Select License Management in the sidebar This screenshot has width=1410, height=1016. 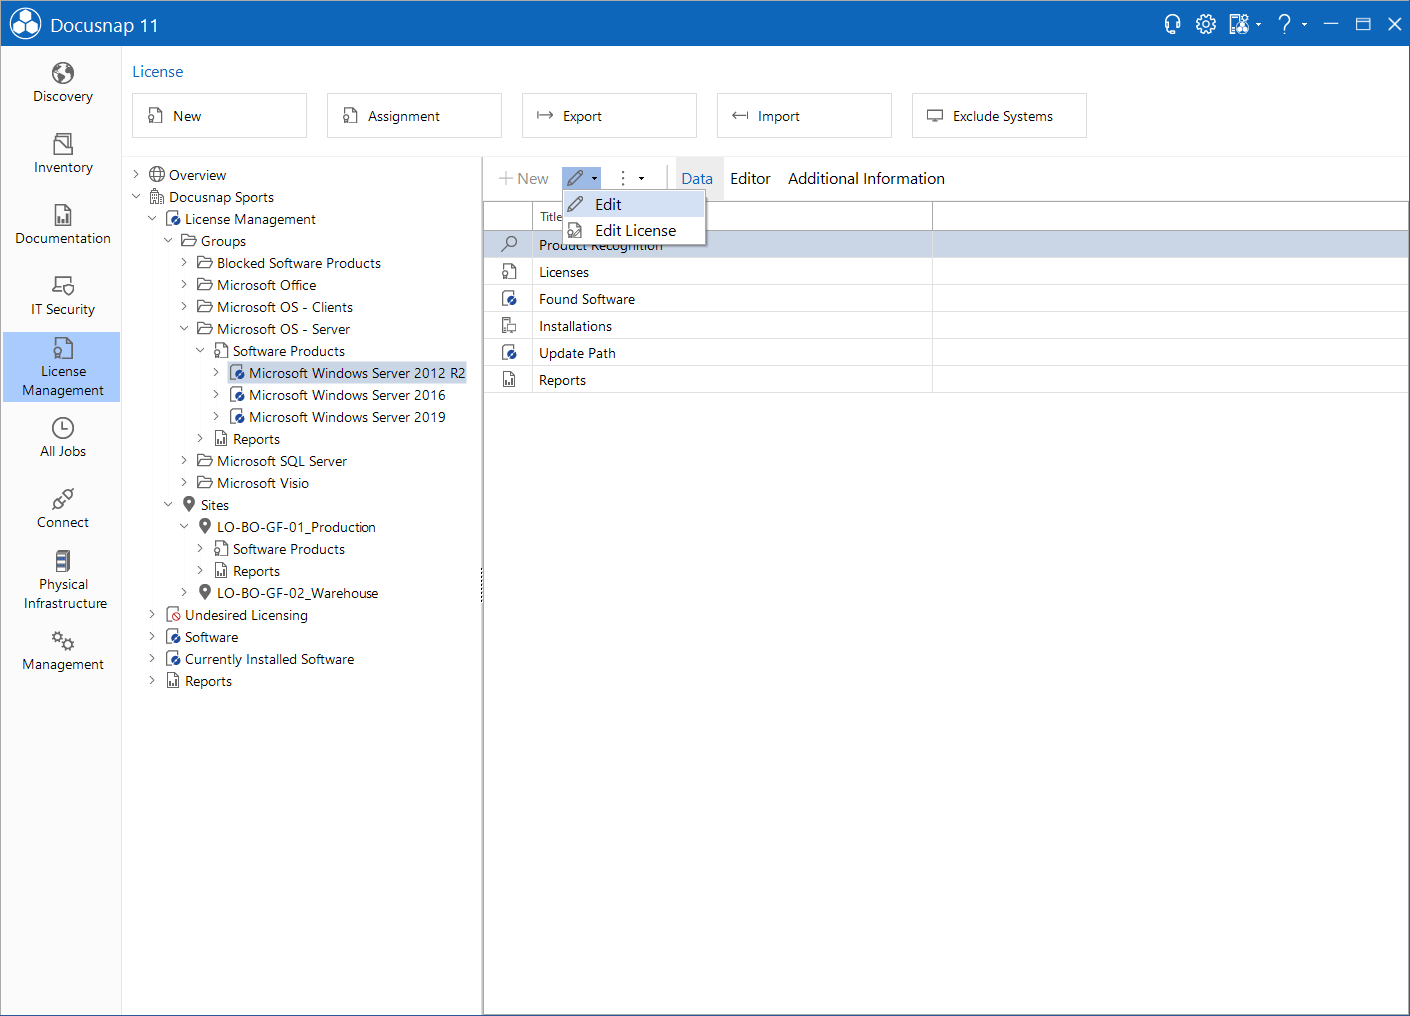click(x=62, y=367)
